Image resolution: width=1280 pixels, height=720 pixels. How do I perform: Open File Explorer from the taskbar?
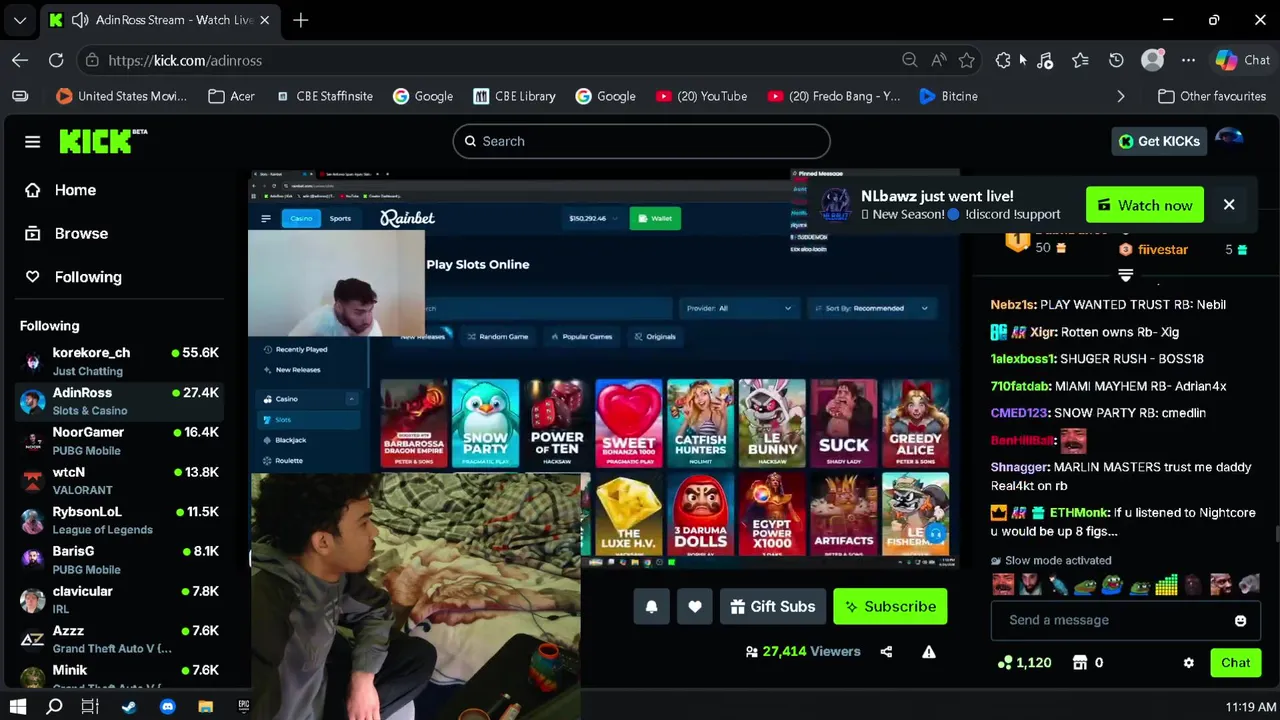coord(205,707)
